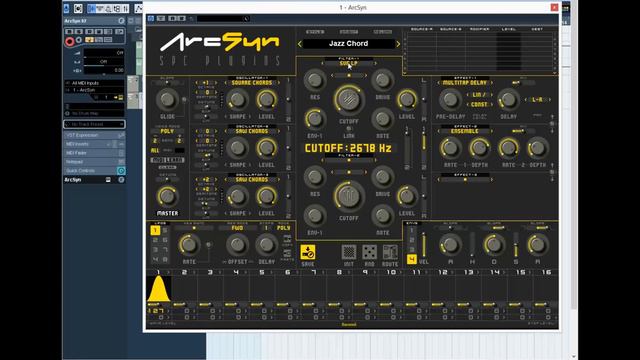
Task: Toggle the ALL voices button
Action: pyautogui.click(x=155, y=151)
